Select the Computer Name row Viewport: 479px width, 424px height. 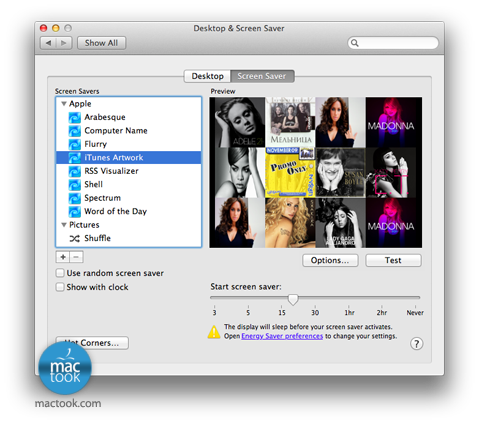129,131
